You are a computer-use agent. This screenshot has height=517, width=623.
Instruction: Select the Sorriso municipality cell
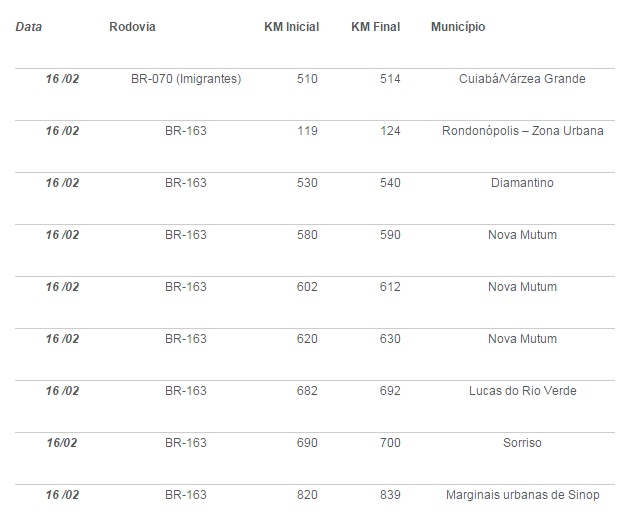[522, 443]
